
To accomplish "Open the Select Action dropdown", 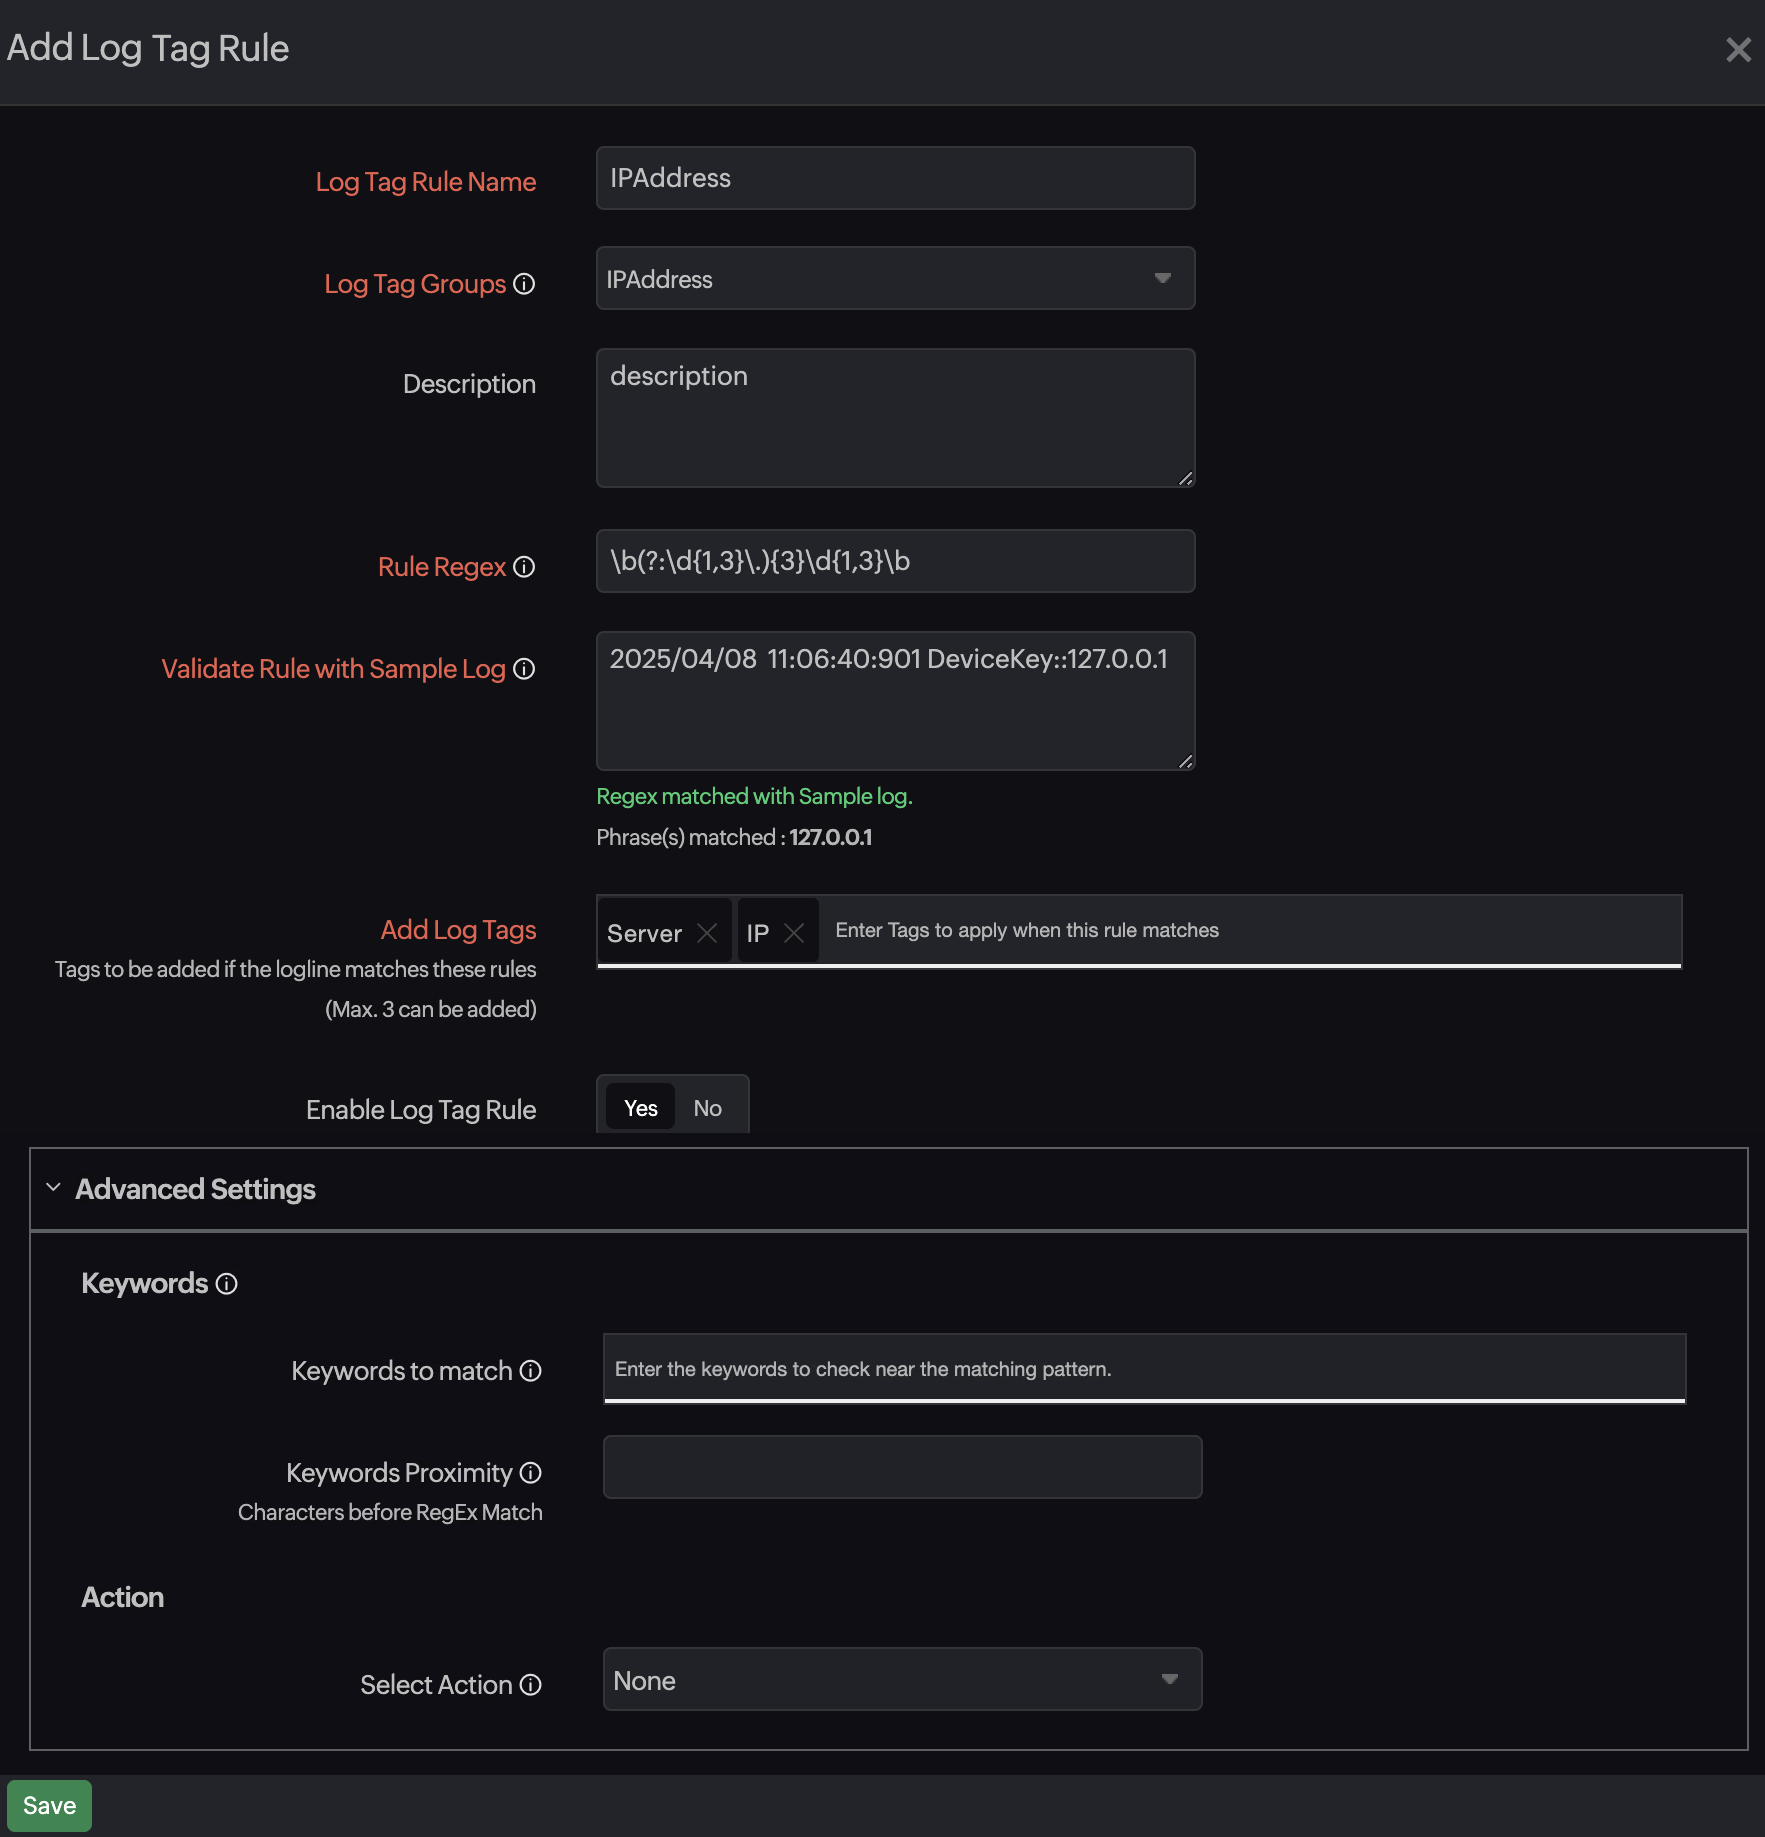I will click(901, 1680).
